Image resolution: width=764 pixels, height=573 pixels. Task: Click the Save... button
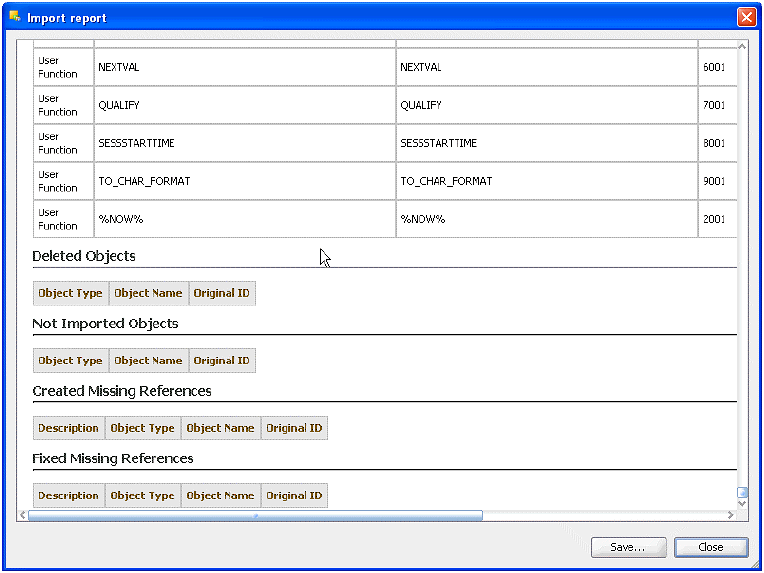click(x=628, y=547)
